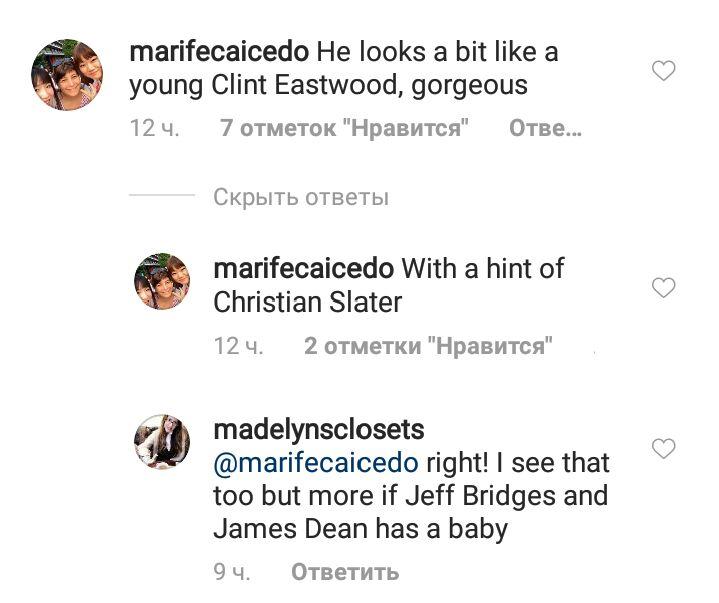Open the marifecaicedo username on the top comment
The width and height of the screenshot is (719, 603).
click(x=219, y=50)
